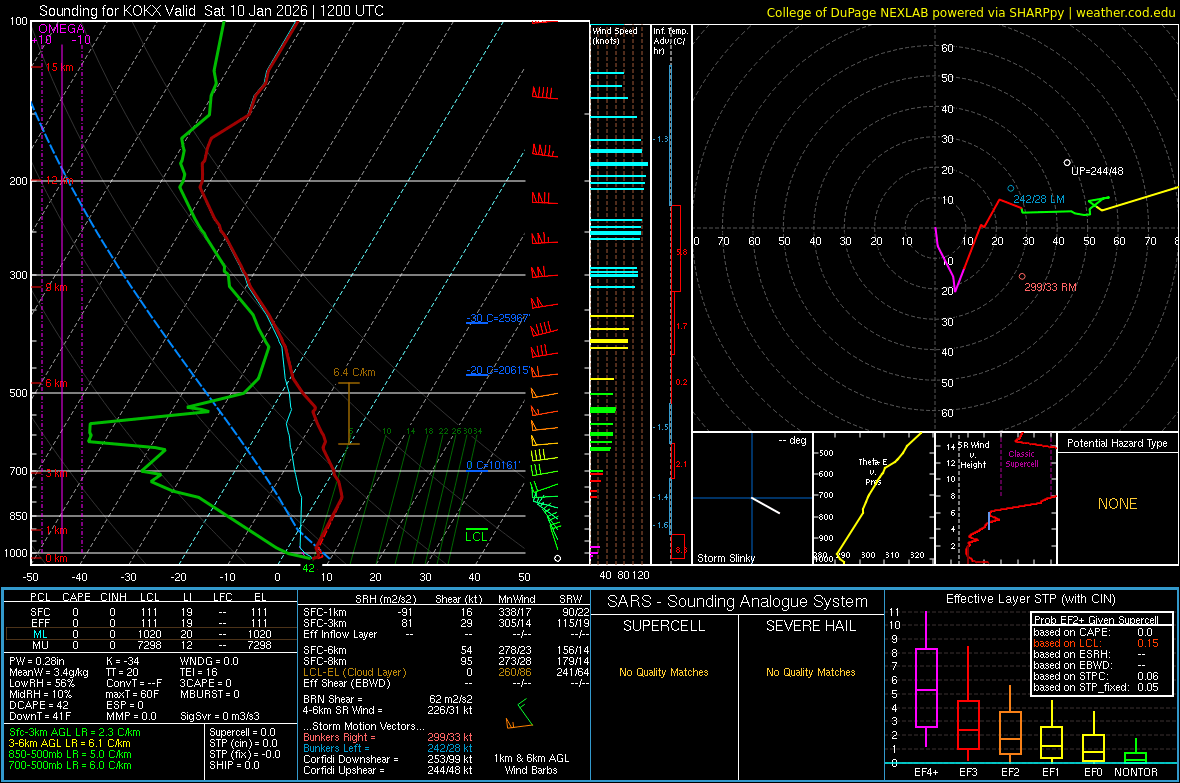Click the 'Storm Slinky' panel label
The height and width of the screenshot is (783, 1180).
coord(725,558)
